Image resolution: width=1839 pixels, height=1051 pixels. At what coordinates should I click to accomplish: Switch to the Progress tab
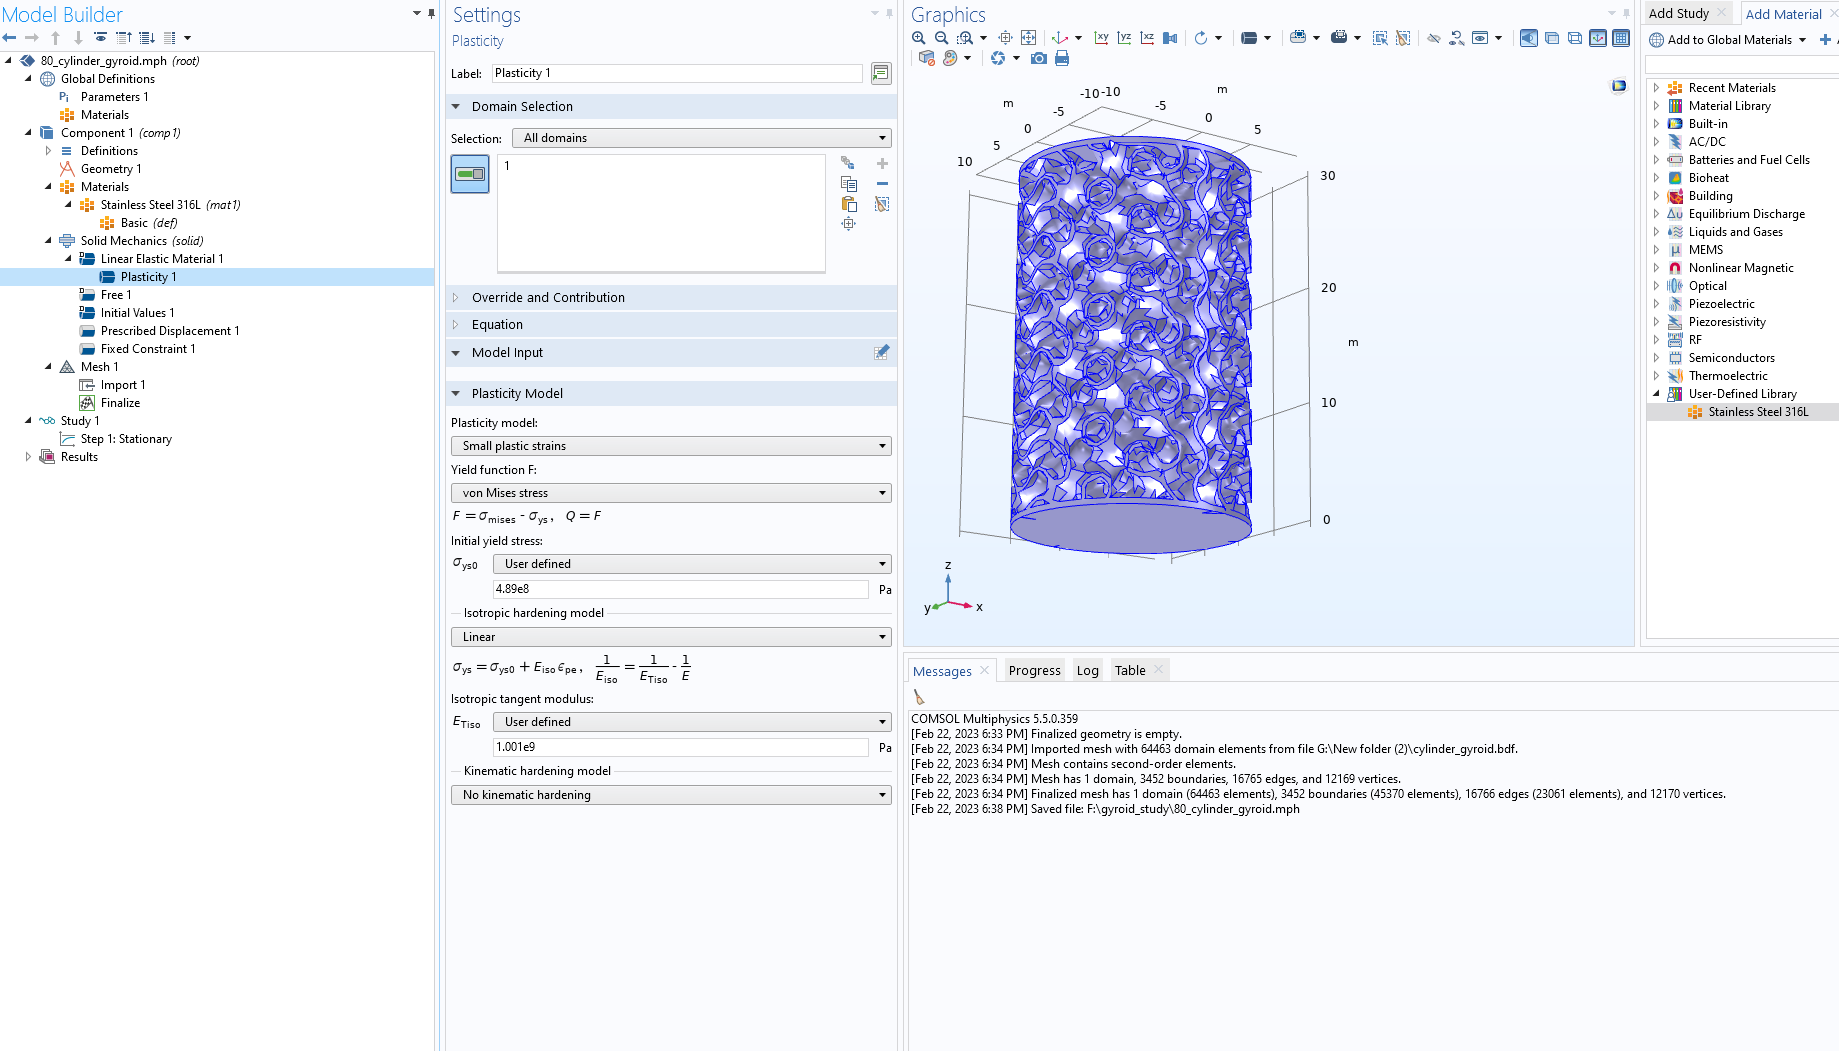pyautogui.click(x=1034, y=671)
